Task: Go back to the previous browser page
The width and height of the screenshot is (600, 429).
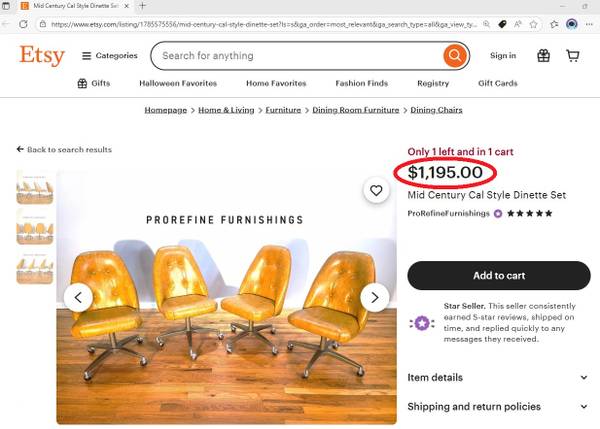Action: [x=9, y=23]
